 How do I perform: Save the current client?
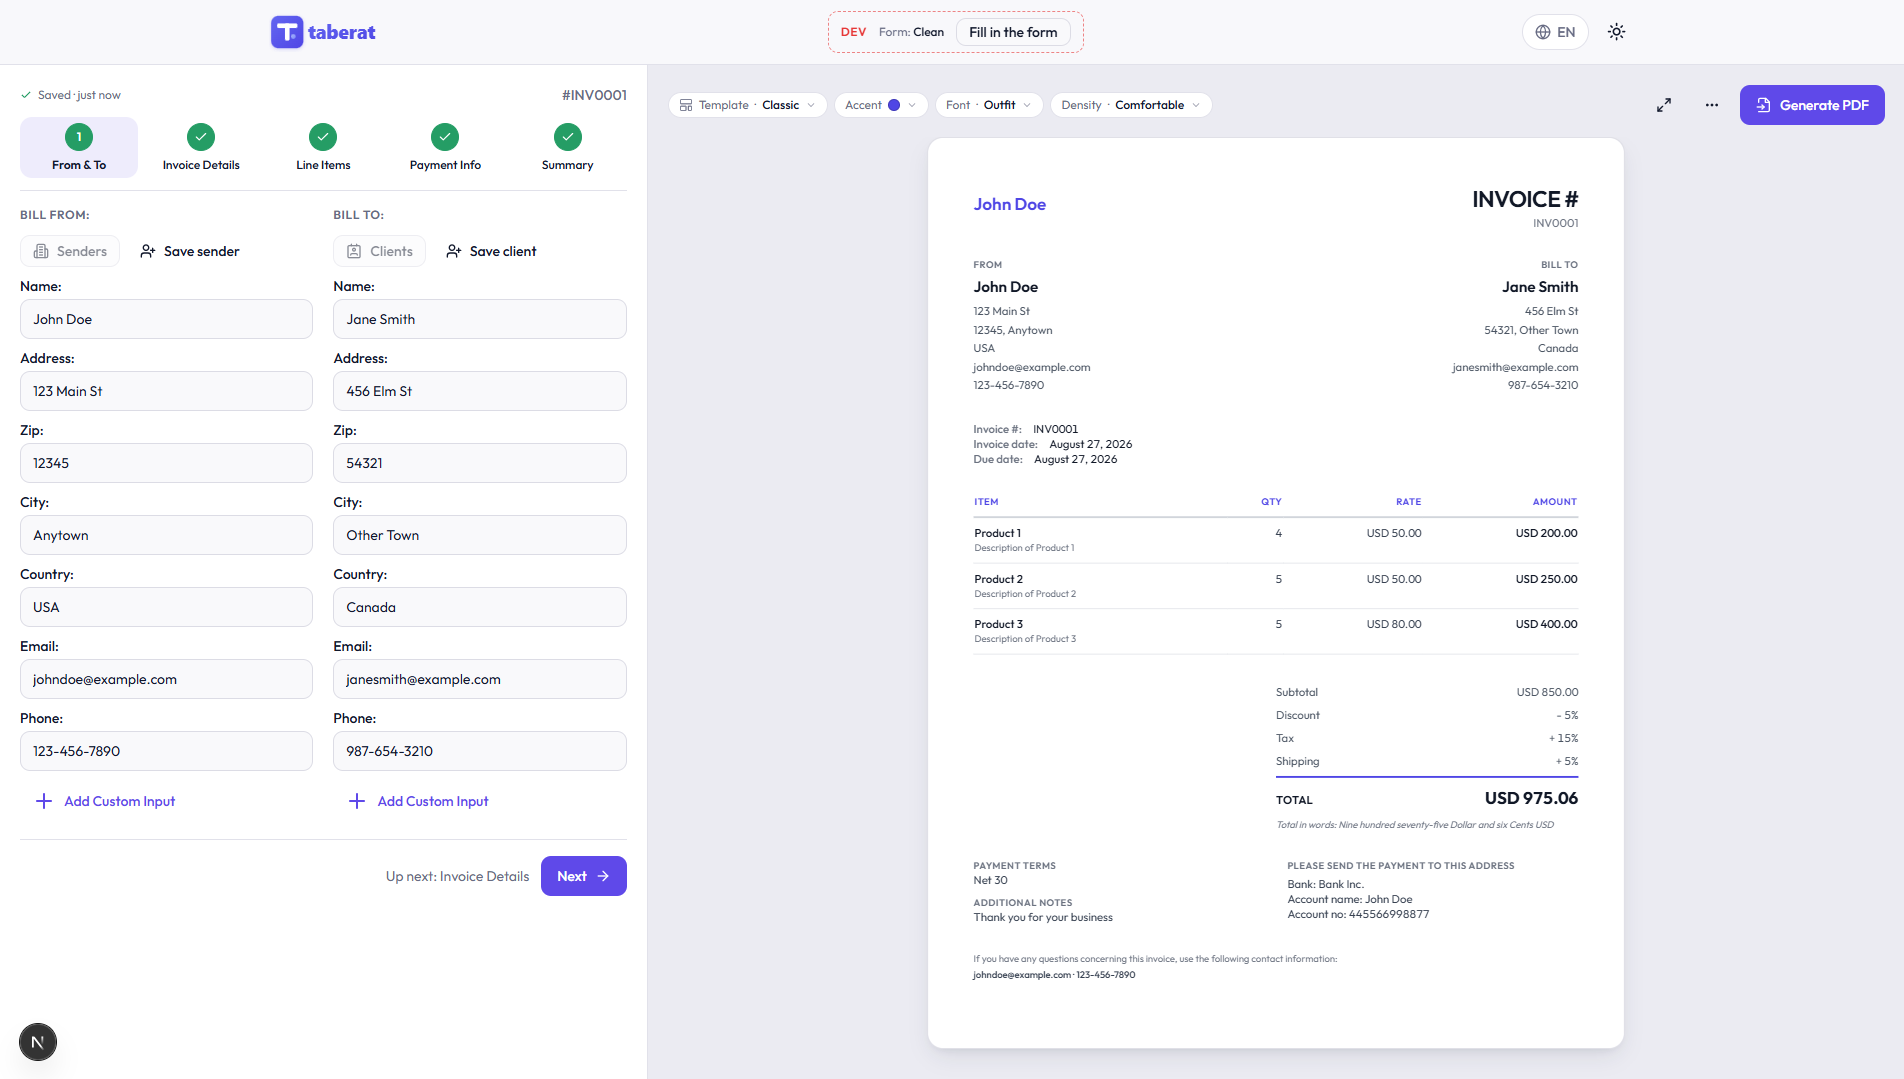point(491,251)
